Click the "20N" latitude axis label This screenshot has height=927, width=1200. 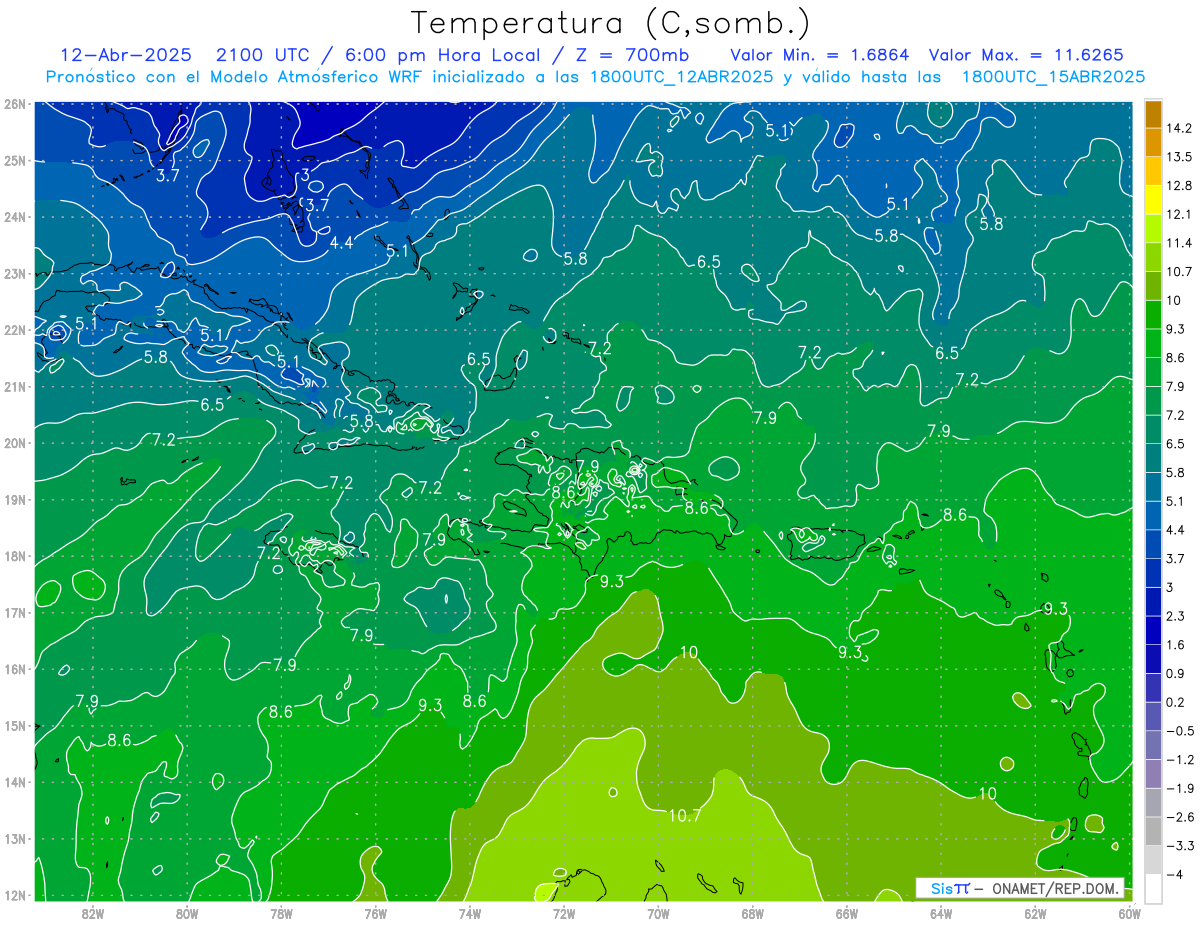14,443
